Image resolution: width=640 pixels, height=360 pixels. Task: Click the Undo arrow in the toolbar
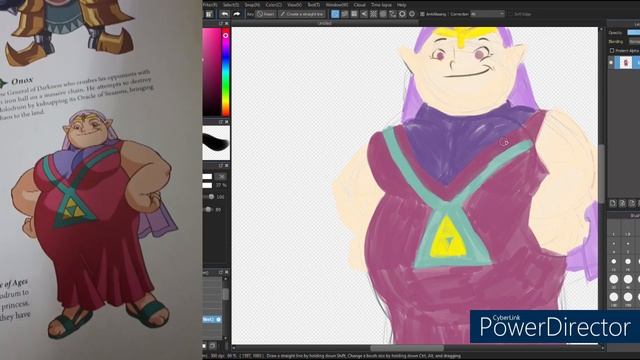tap(224, 14)
